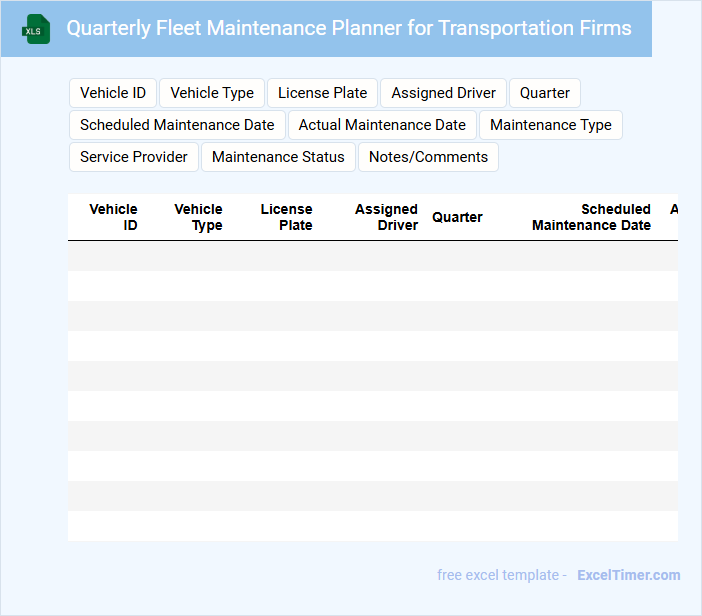
Task: Click the green XLS file icon
Action: [36, 29]
